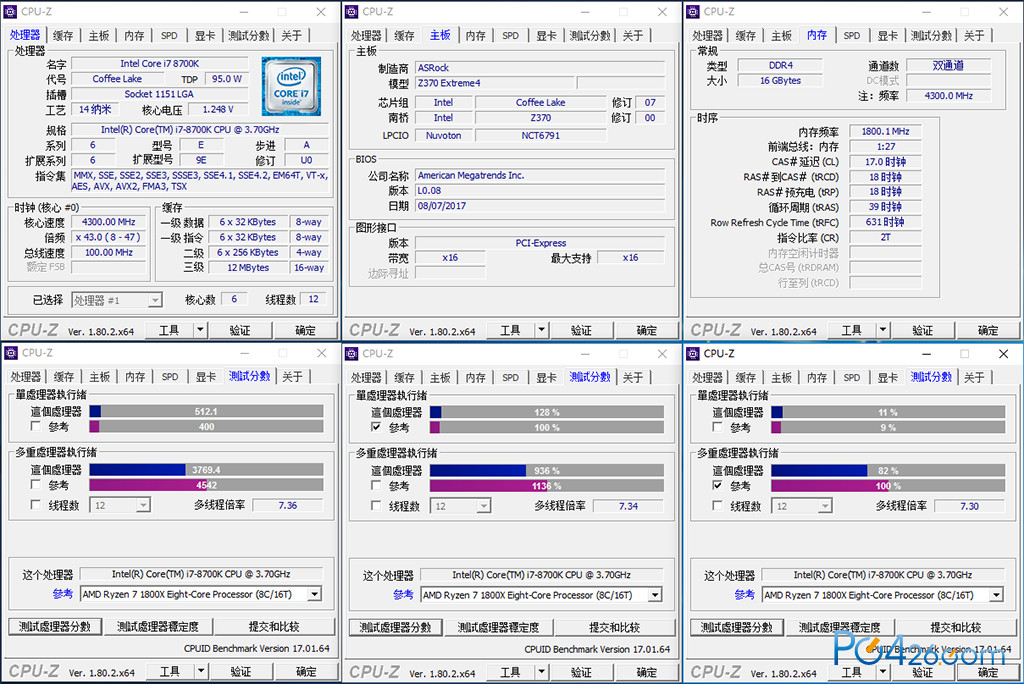Viewport: 1024px width, 684px height.
Task: Expand Ryzen 7 1800X reference dropdown in the 512.1 window
Action: click(315, 594)
